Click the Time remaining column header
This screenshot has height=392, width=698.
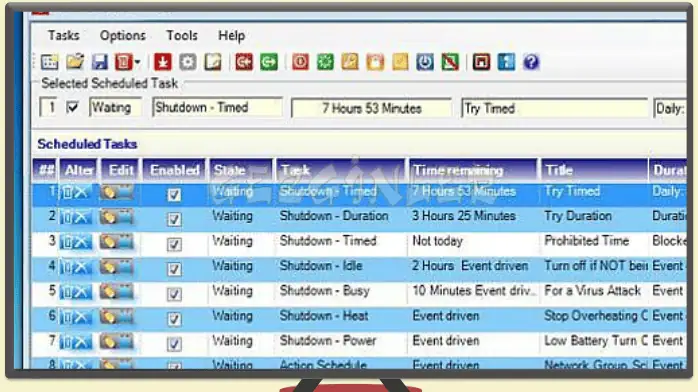pos(473,170)
